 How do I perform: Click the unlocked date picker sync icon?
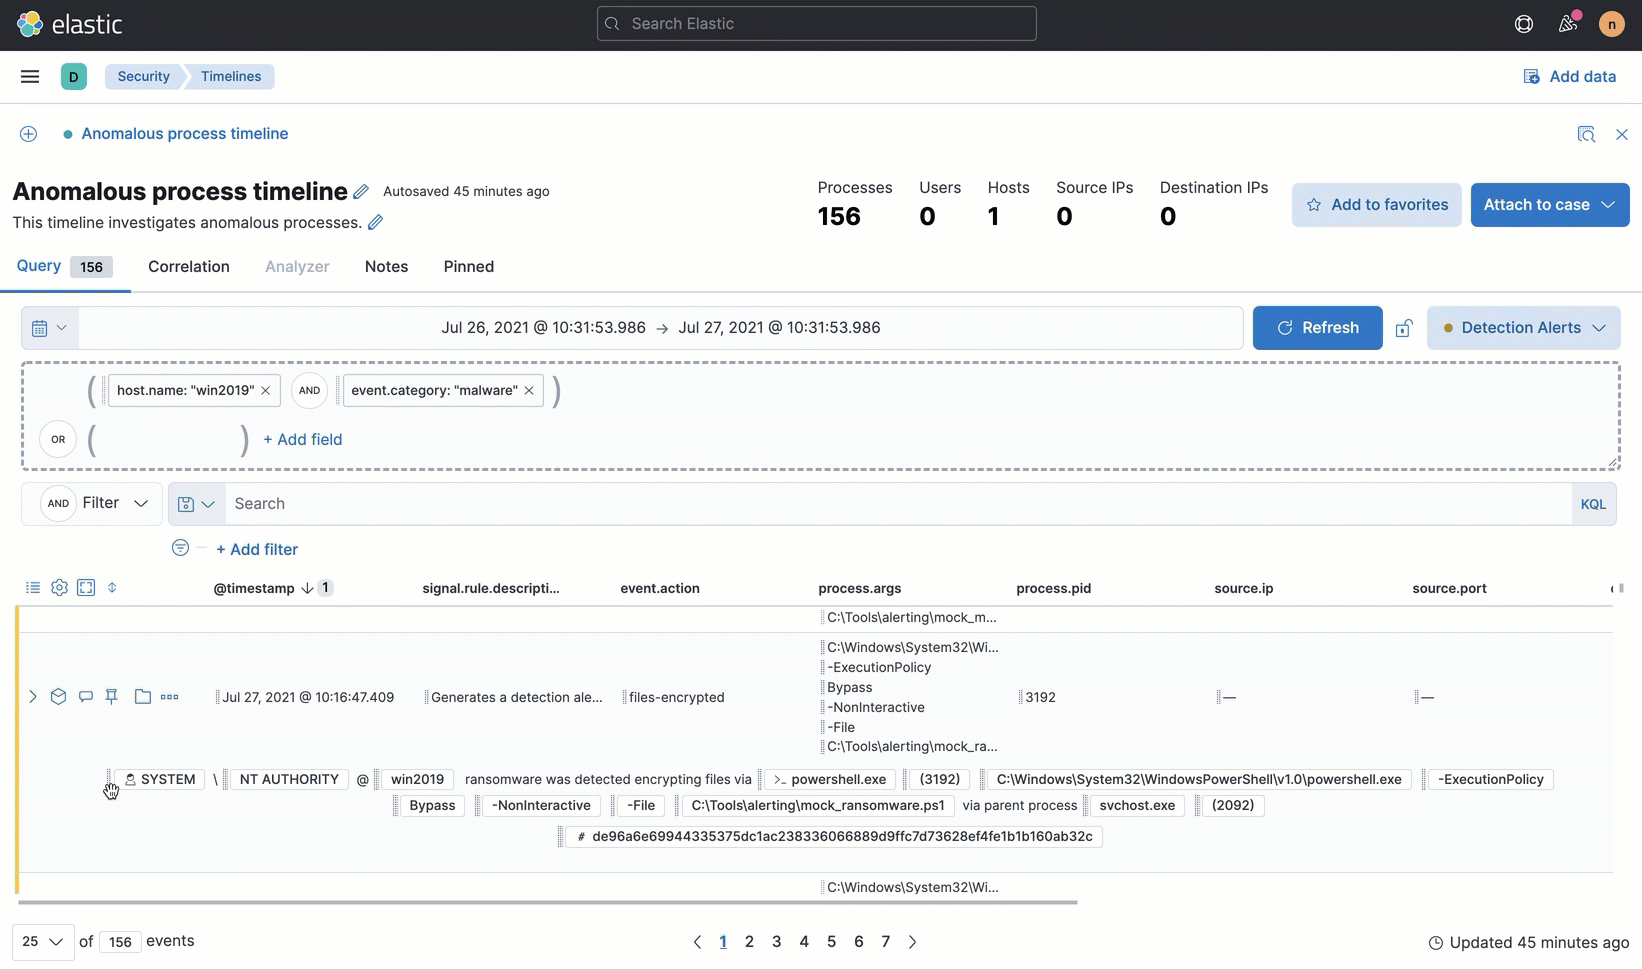click(1405, 327)
